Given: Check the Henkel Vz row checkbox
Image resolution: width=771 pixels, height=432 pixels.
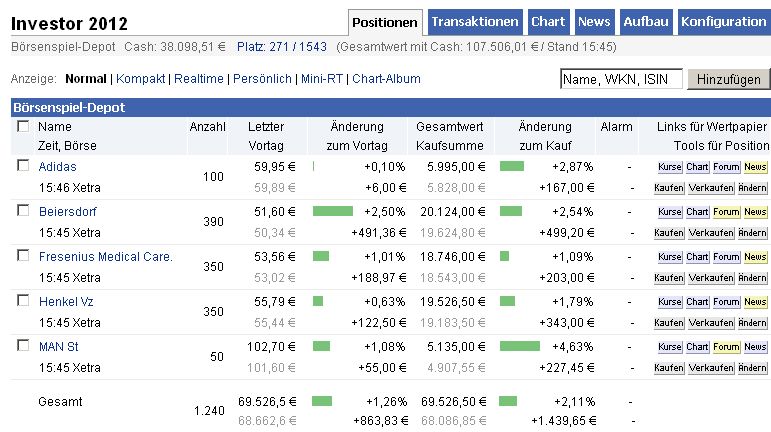Looking at the screenshot, I should click(x=23, y=301).
